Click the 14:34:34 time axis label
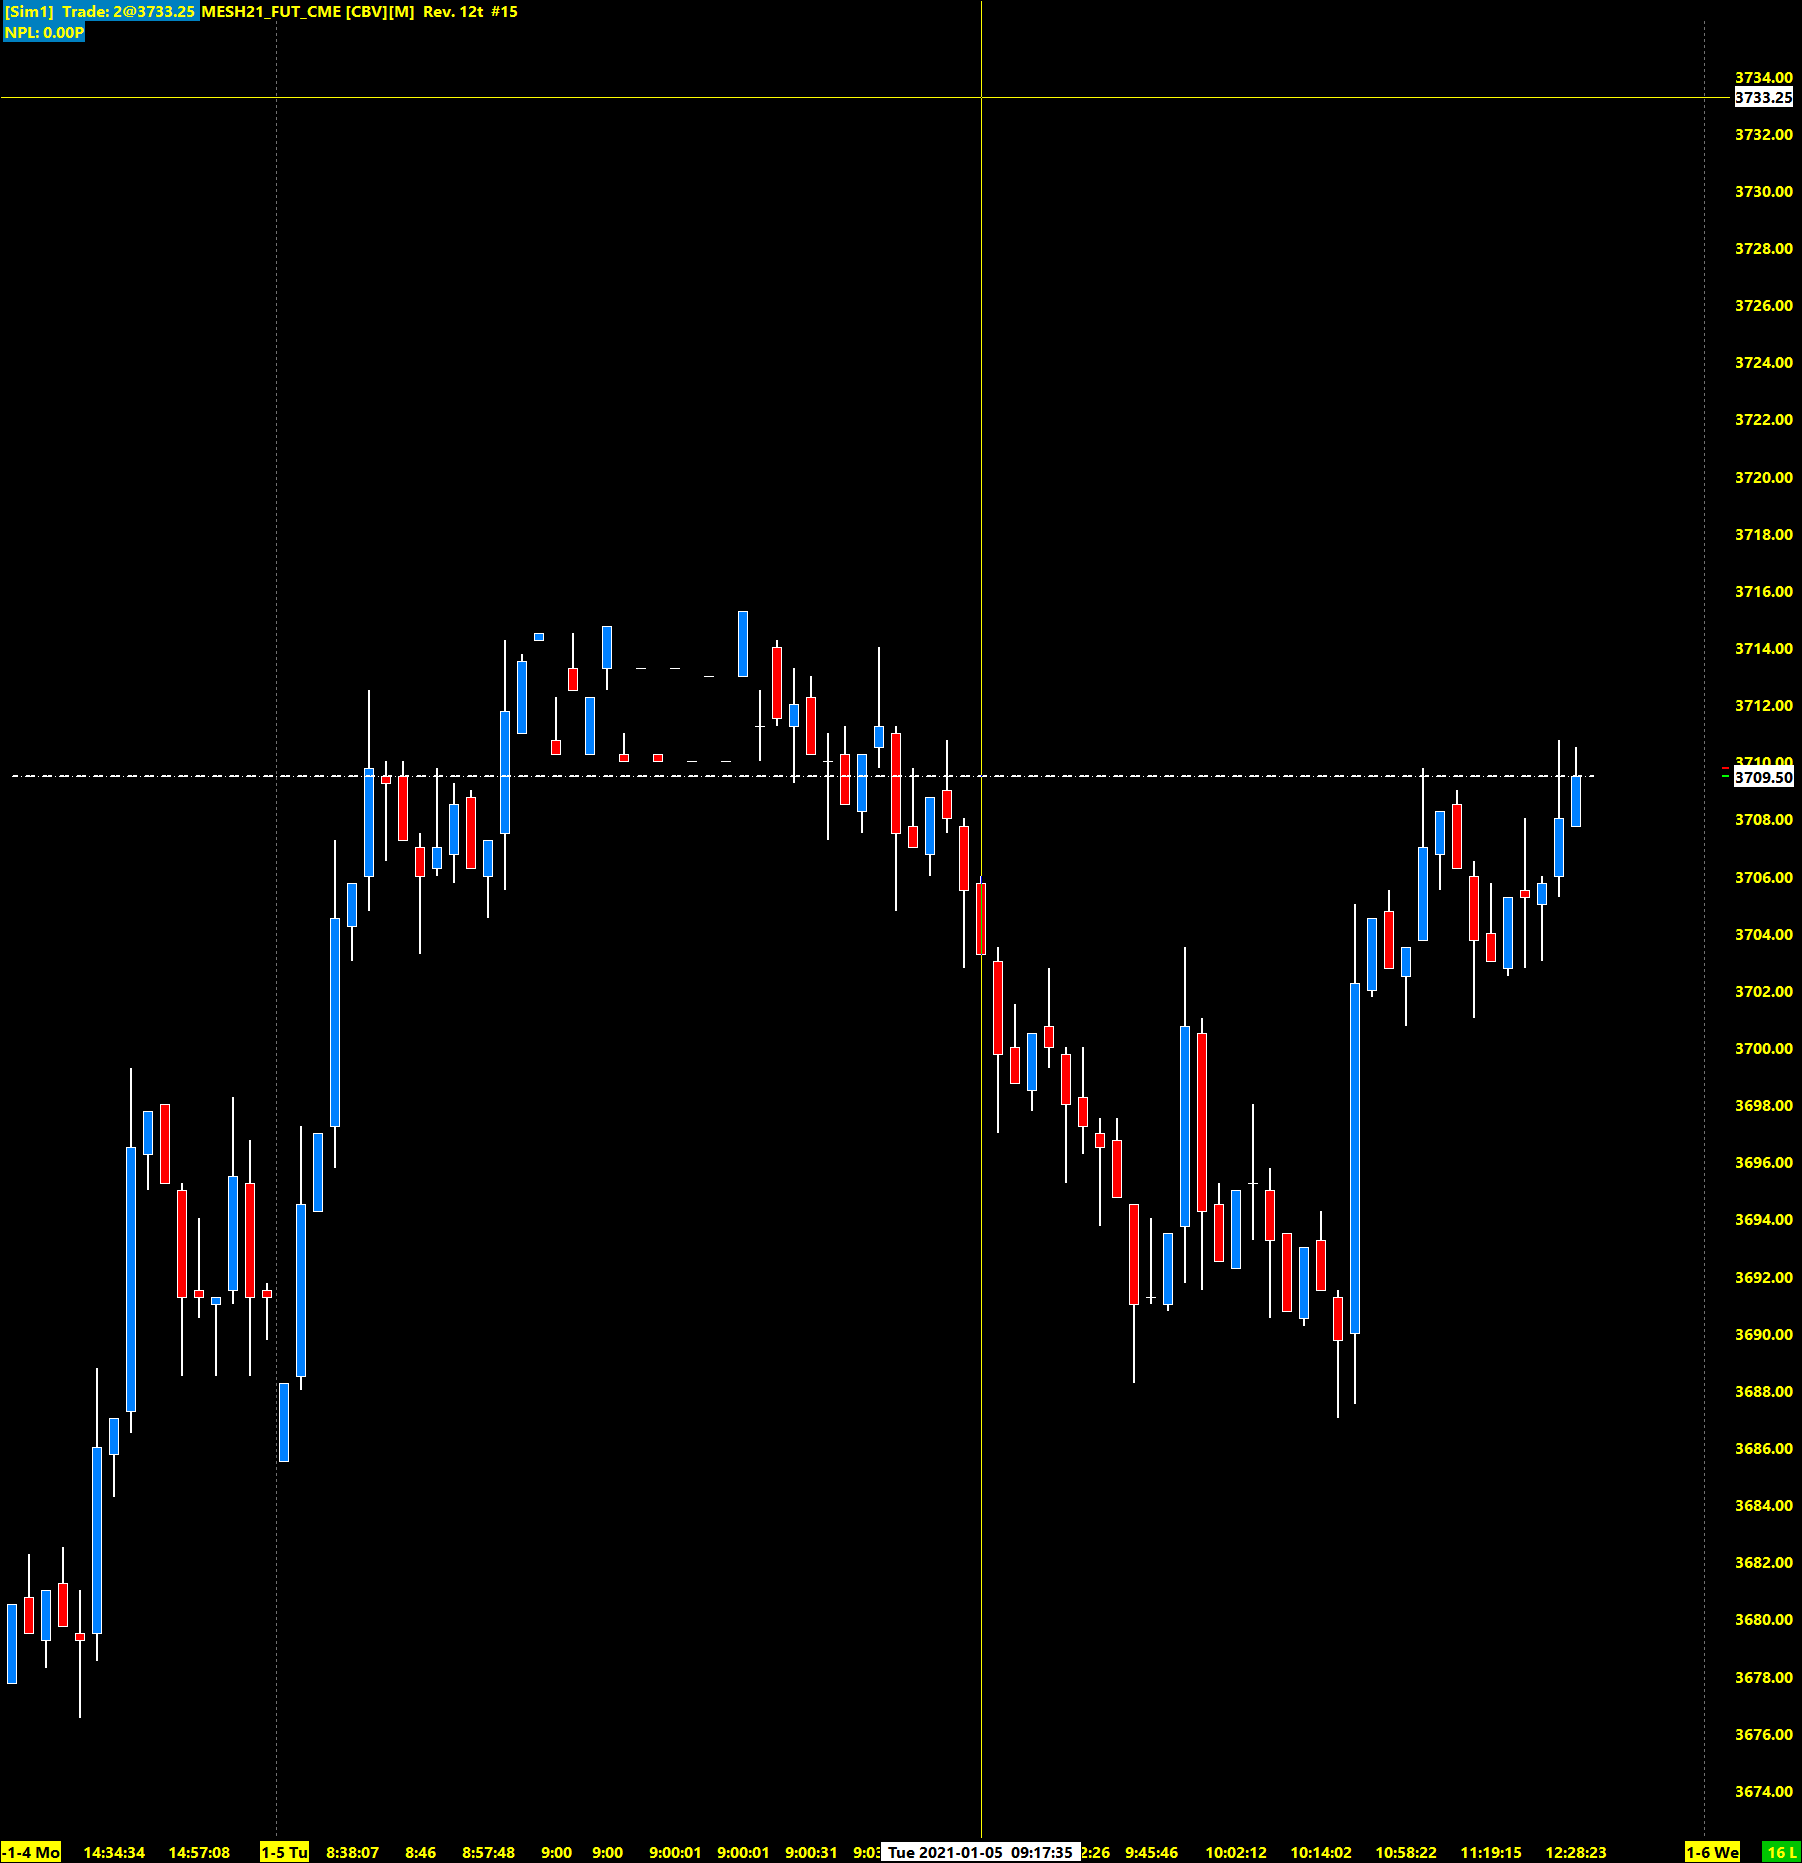The image size is (1802, 1863). pos(114,1852)
